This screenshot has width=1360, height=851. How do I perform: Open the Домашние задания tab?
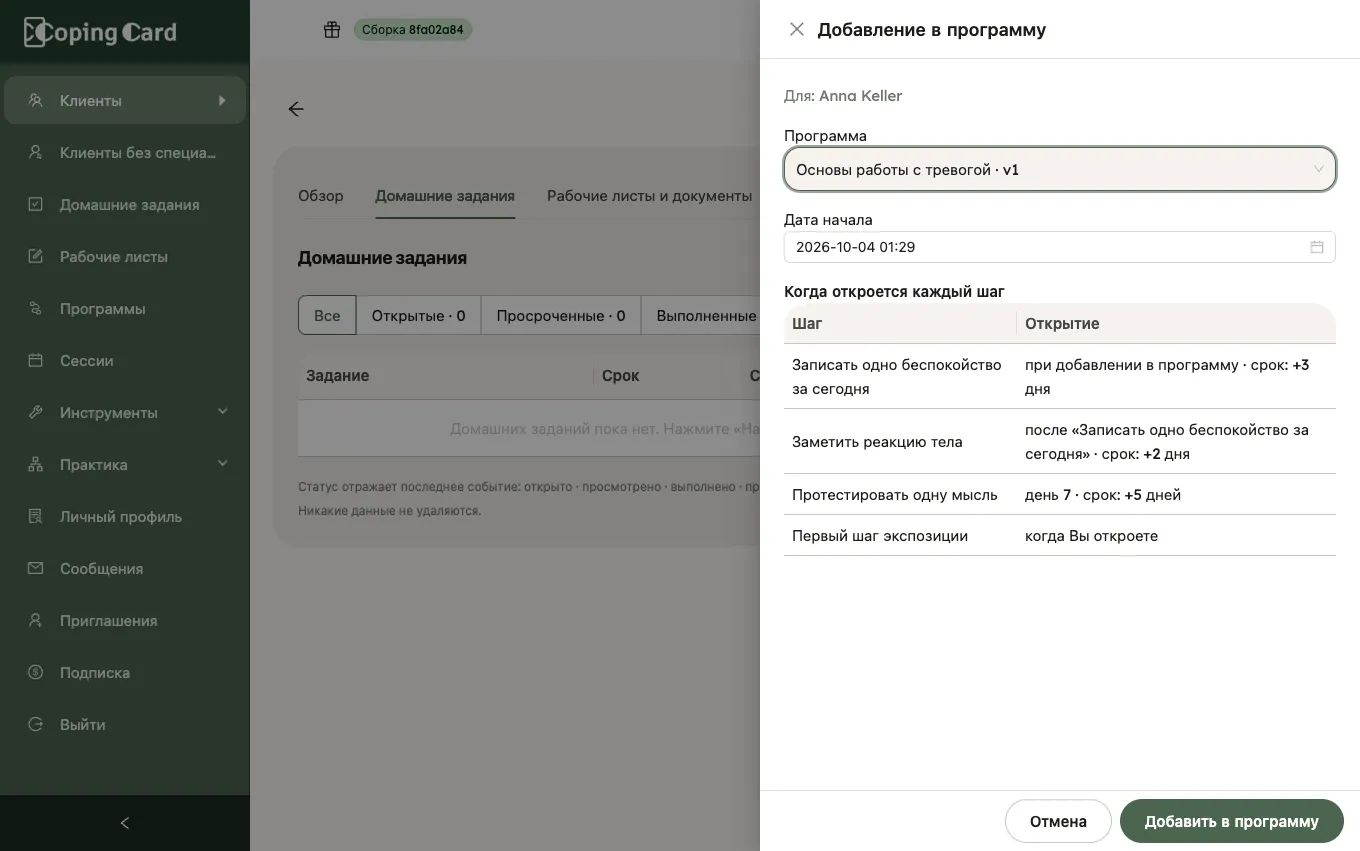click(x=445, y=196)
